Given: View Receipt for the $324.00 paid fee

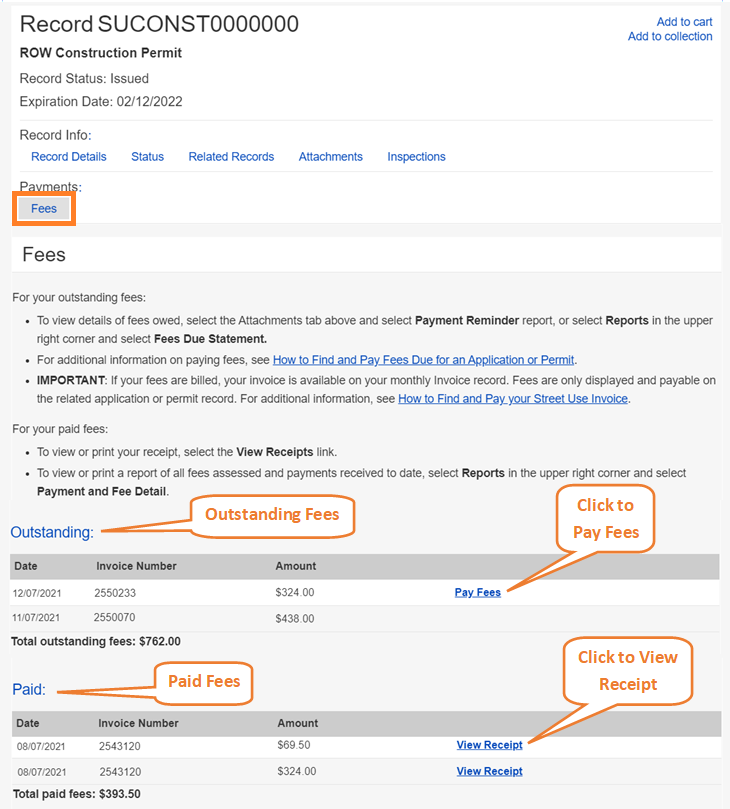Looking at the screenshot, I should coord(489,771).
